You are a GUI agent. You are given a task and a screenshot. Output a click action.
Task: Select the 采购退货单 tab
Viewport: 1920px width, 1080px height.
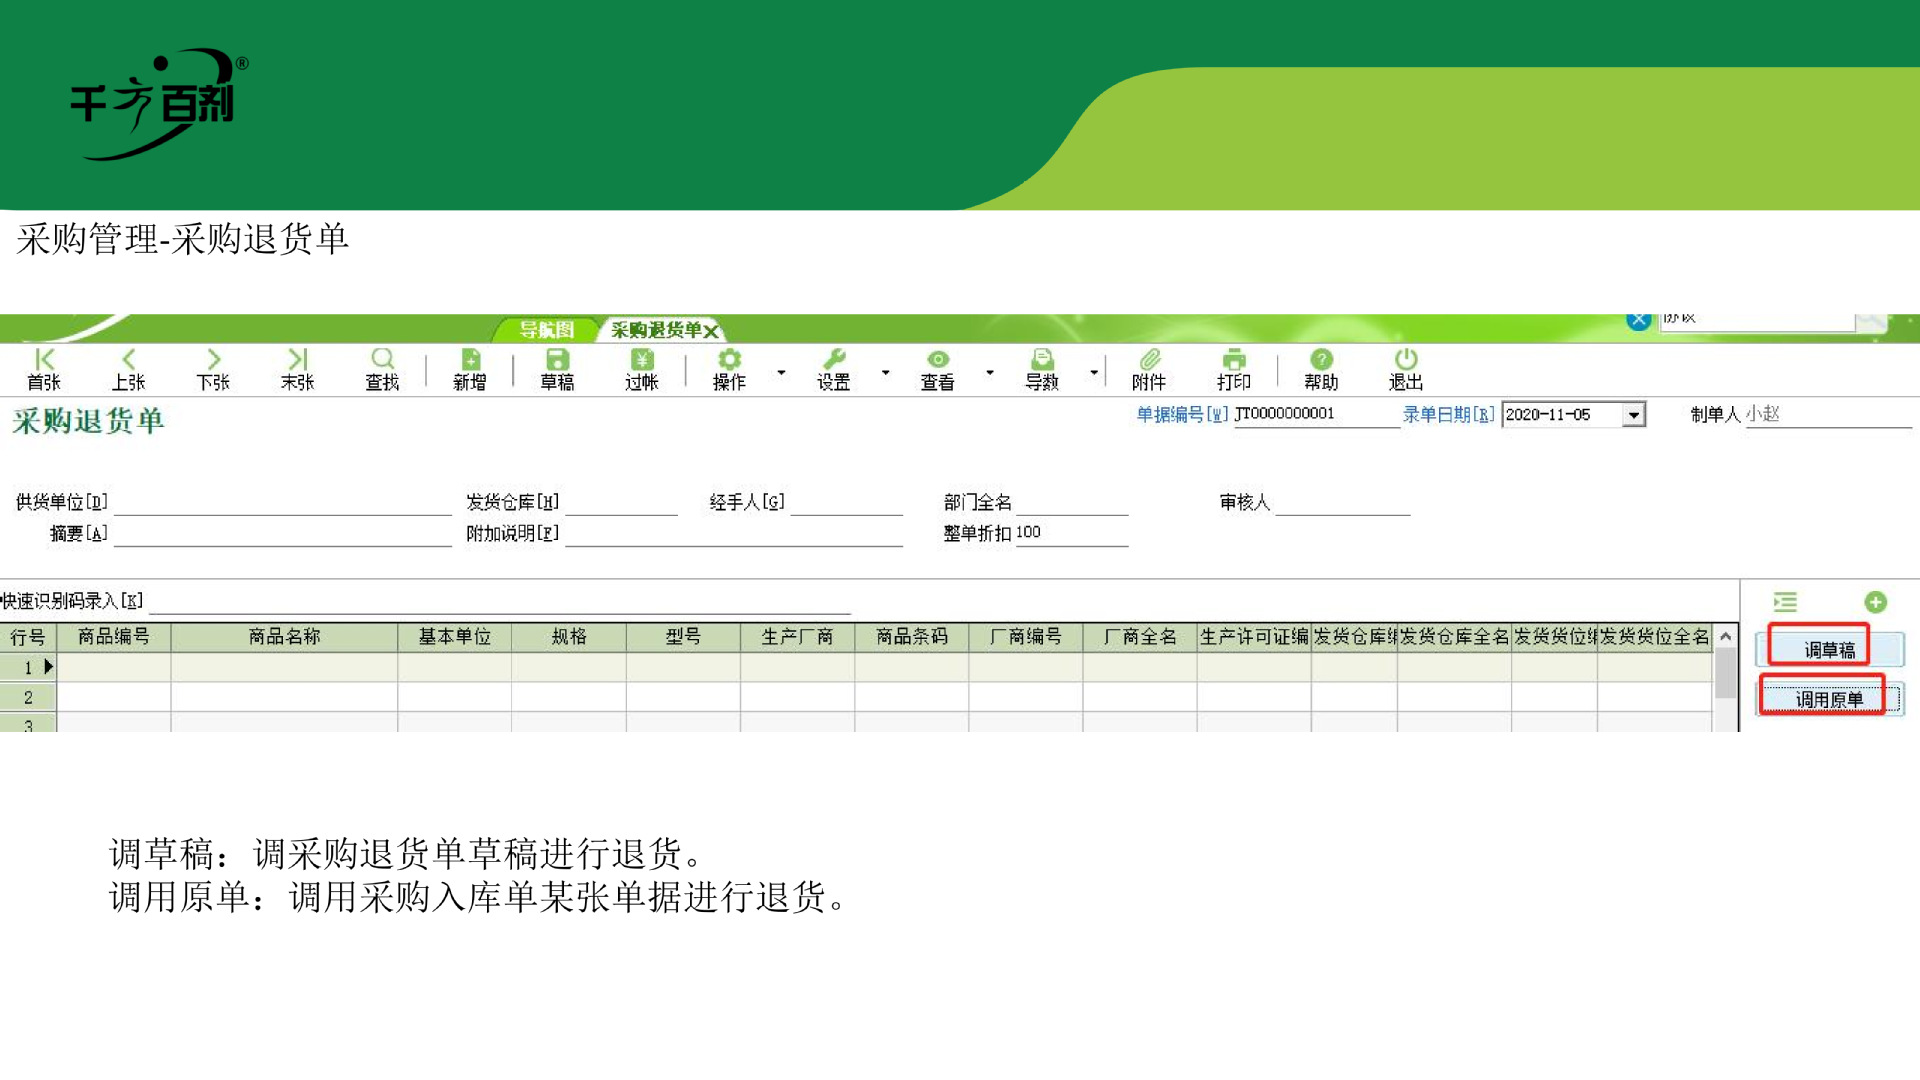[655, 330]
